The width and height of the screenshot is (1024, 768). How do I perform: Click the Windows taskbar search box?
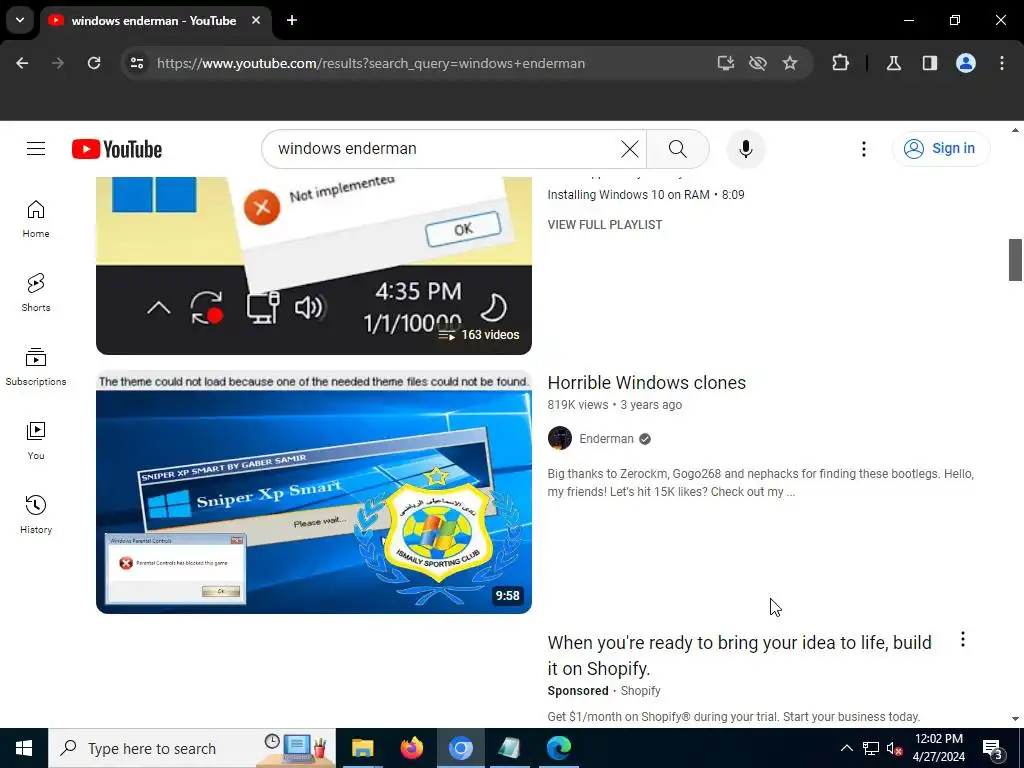click(192, 748)
